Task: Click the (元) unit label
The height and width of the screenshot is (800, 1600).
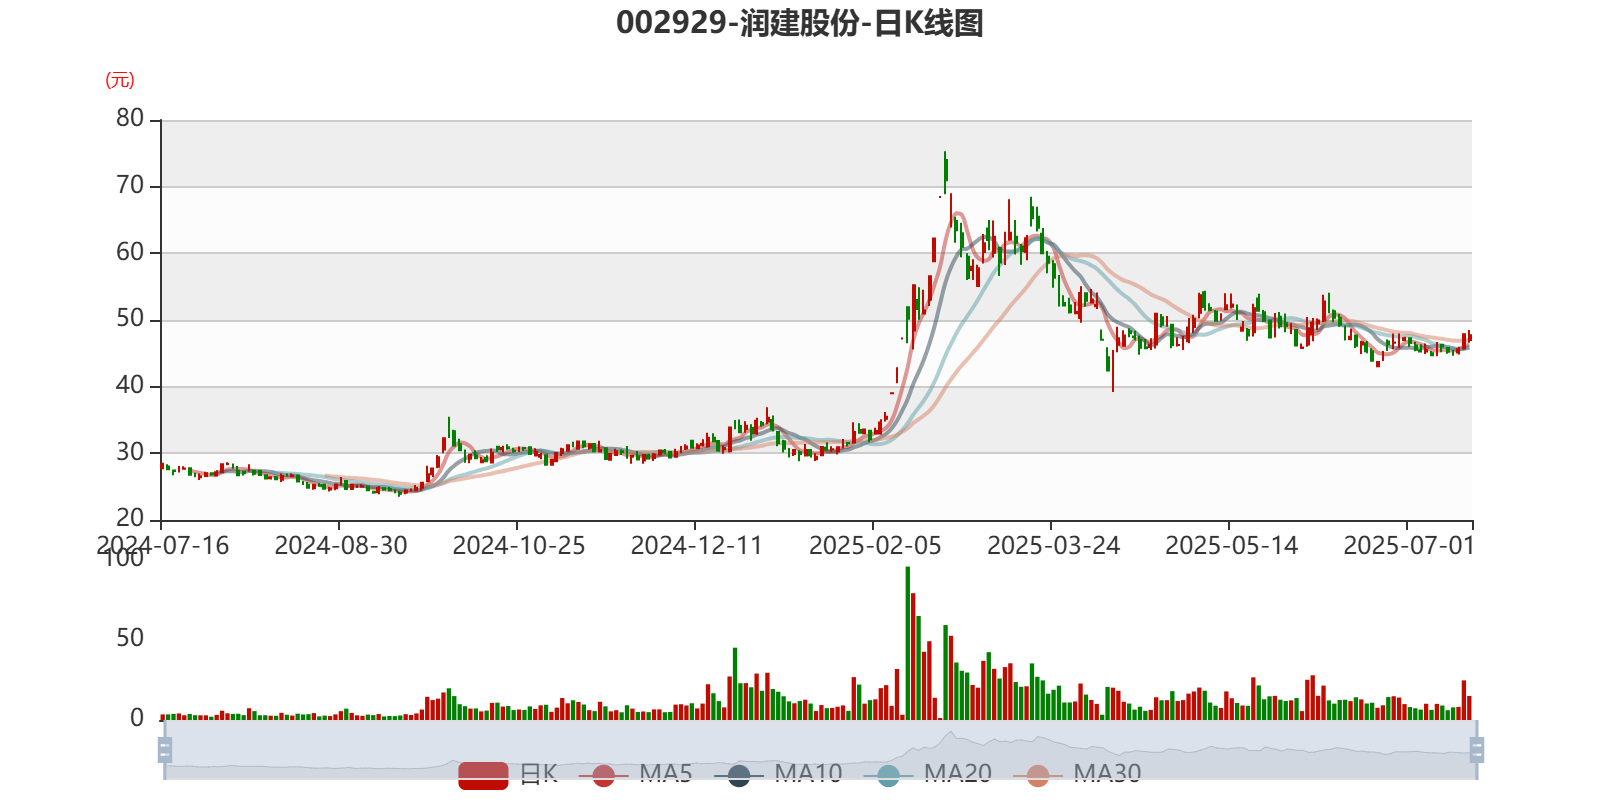Action: tap(120, 80)
